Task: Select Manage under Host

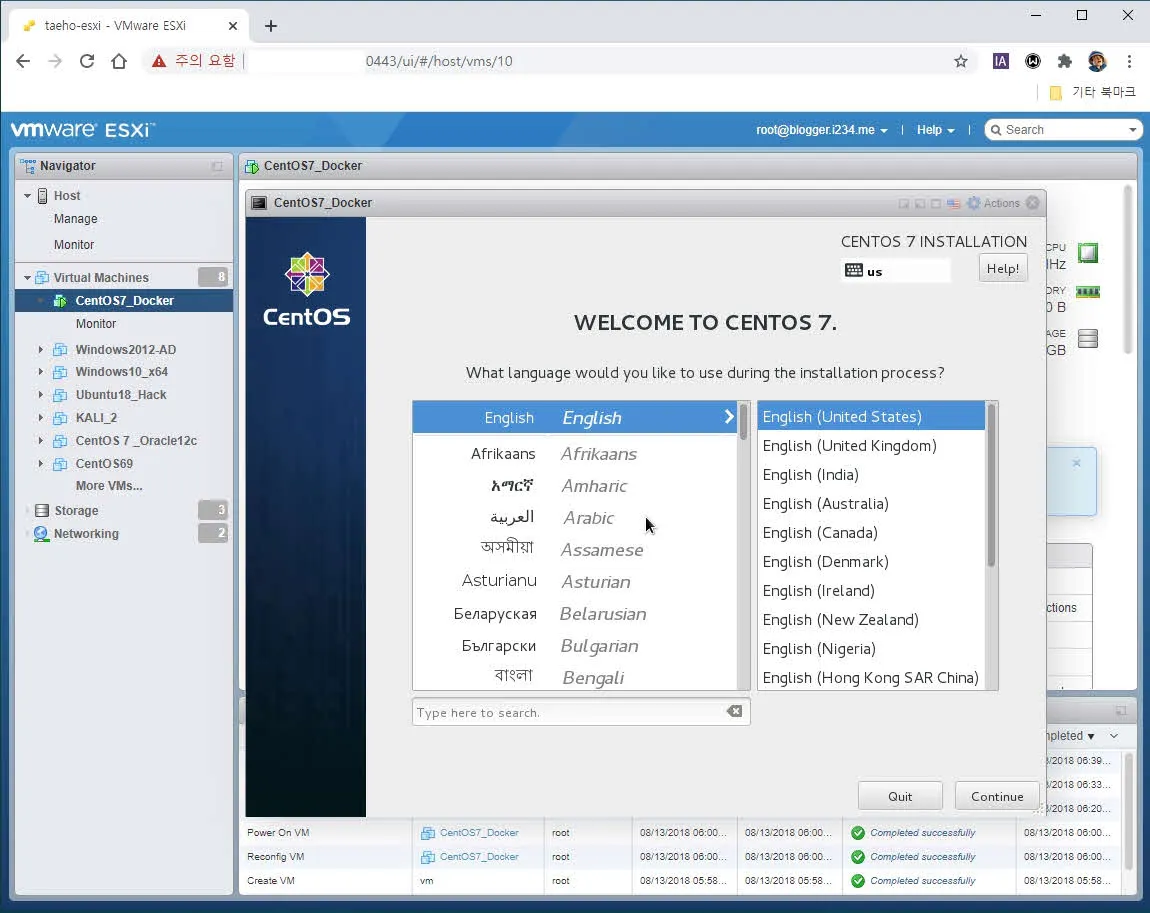Action: [x=76, y=219]
